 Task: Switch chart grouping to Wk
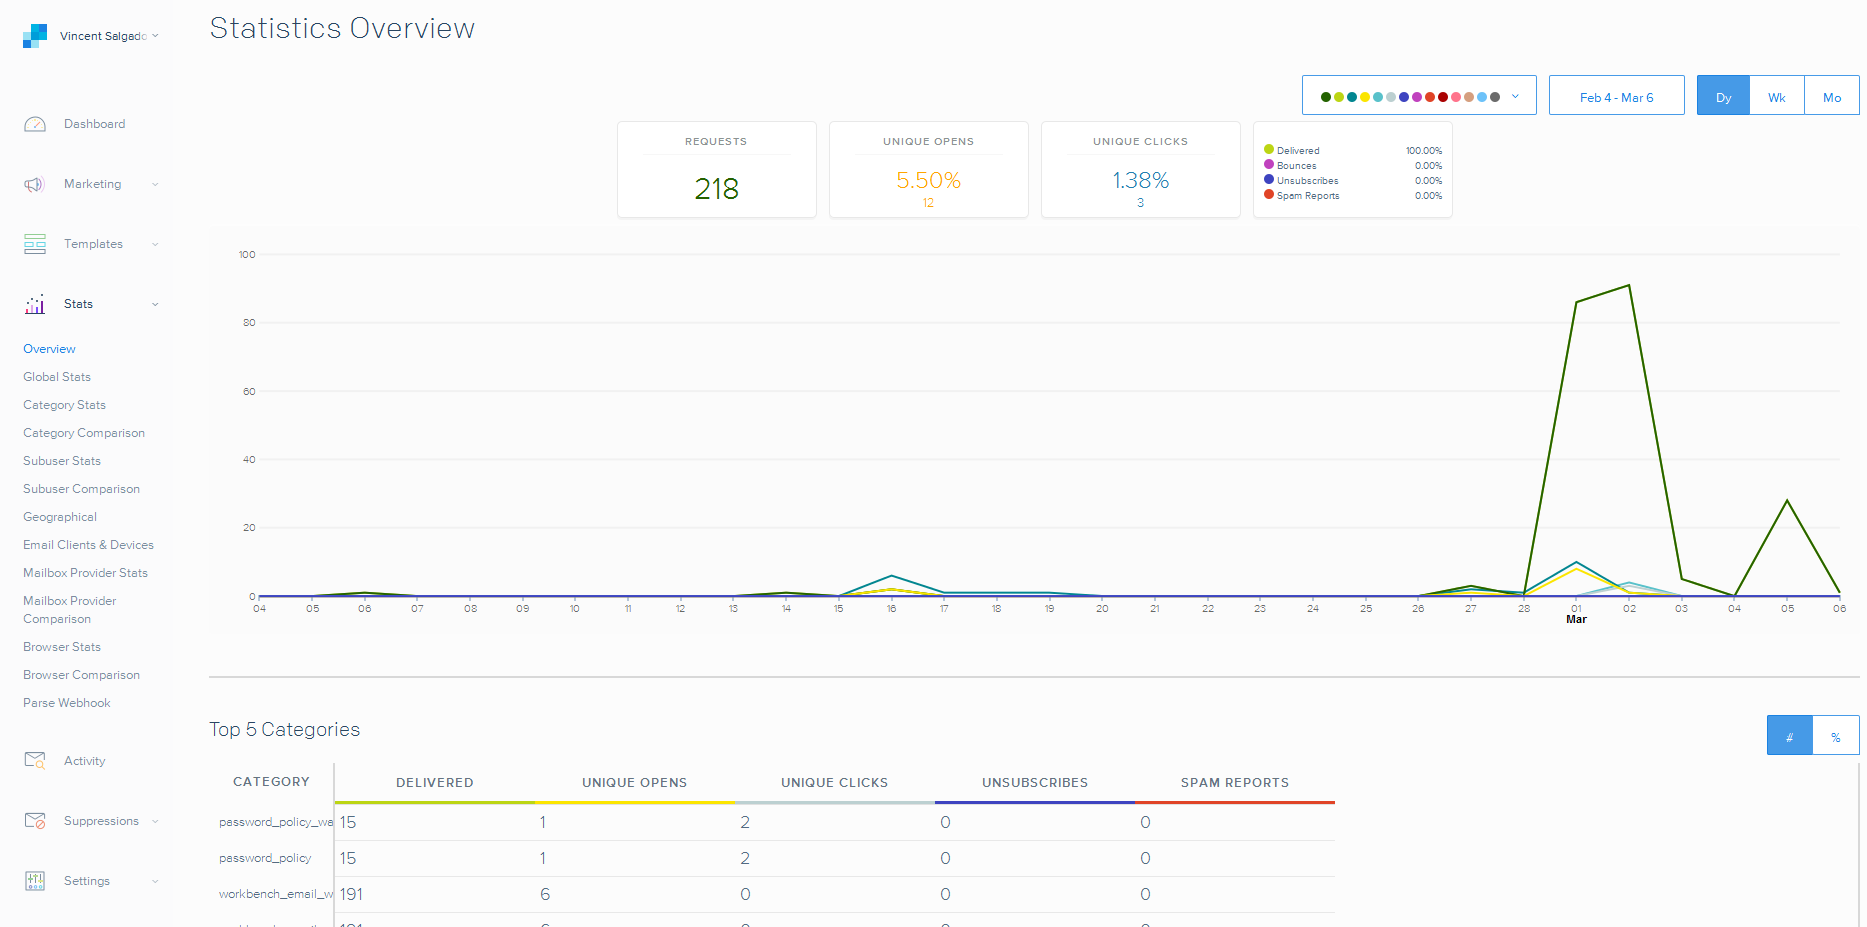1776,97
